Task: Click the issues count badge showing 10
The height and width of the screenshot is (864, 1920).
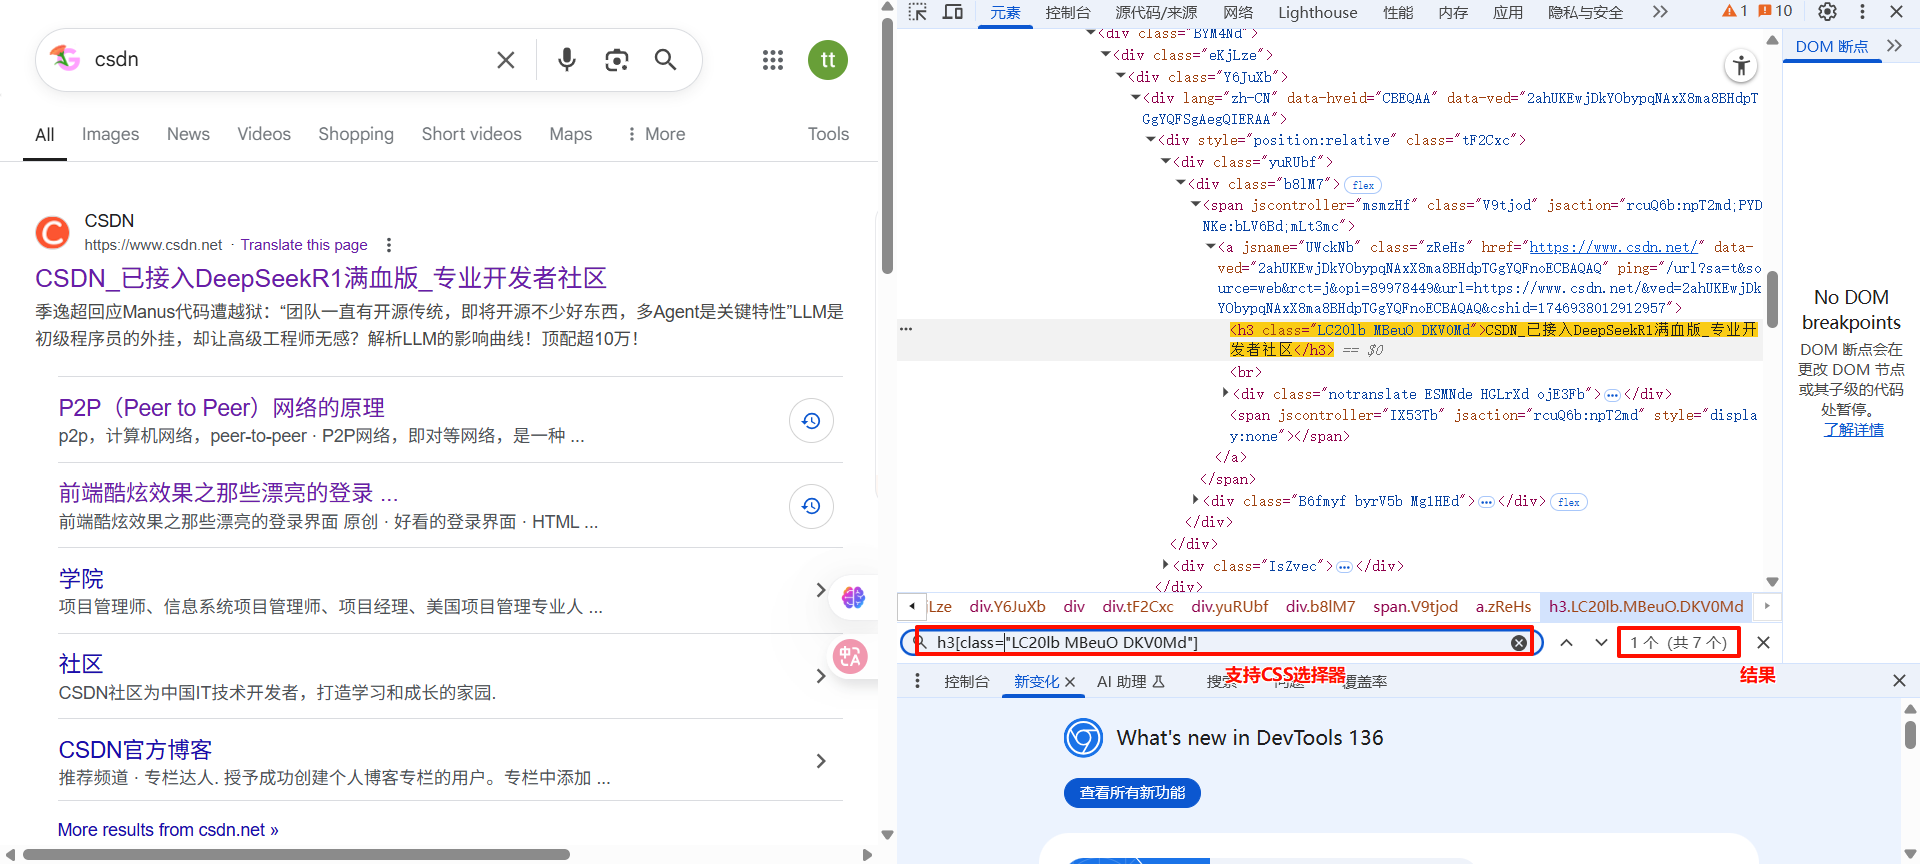Action: [1775, 11]
